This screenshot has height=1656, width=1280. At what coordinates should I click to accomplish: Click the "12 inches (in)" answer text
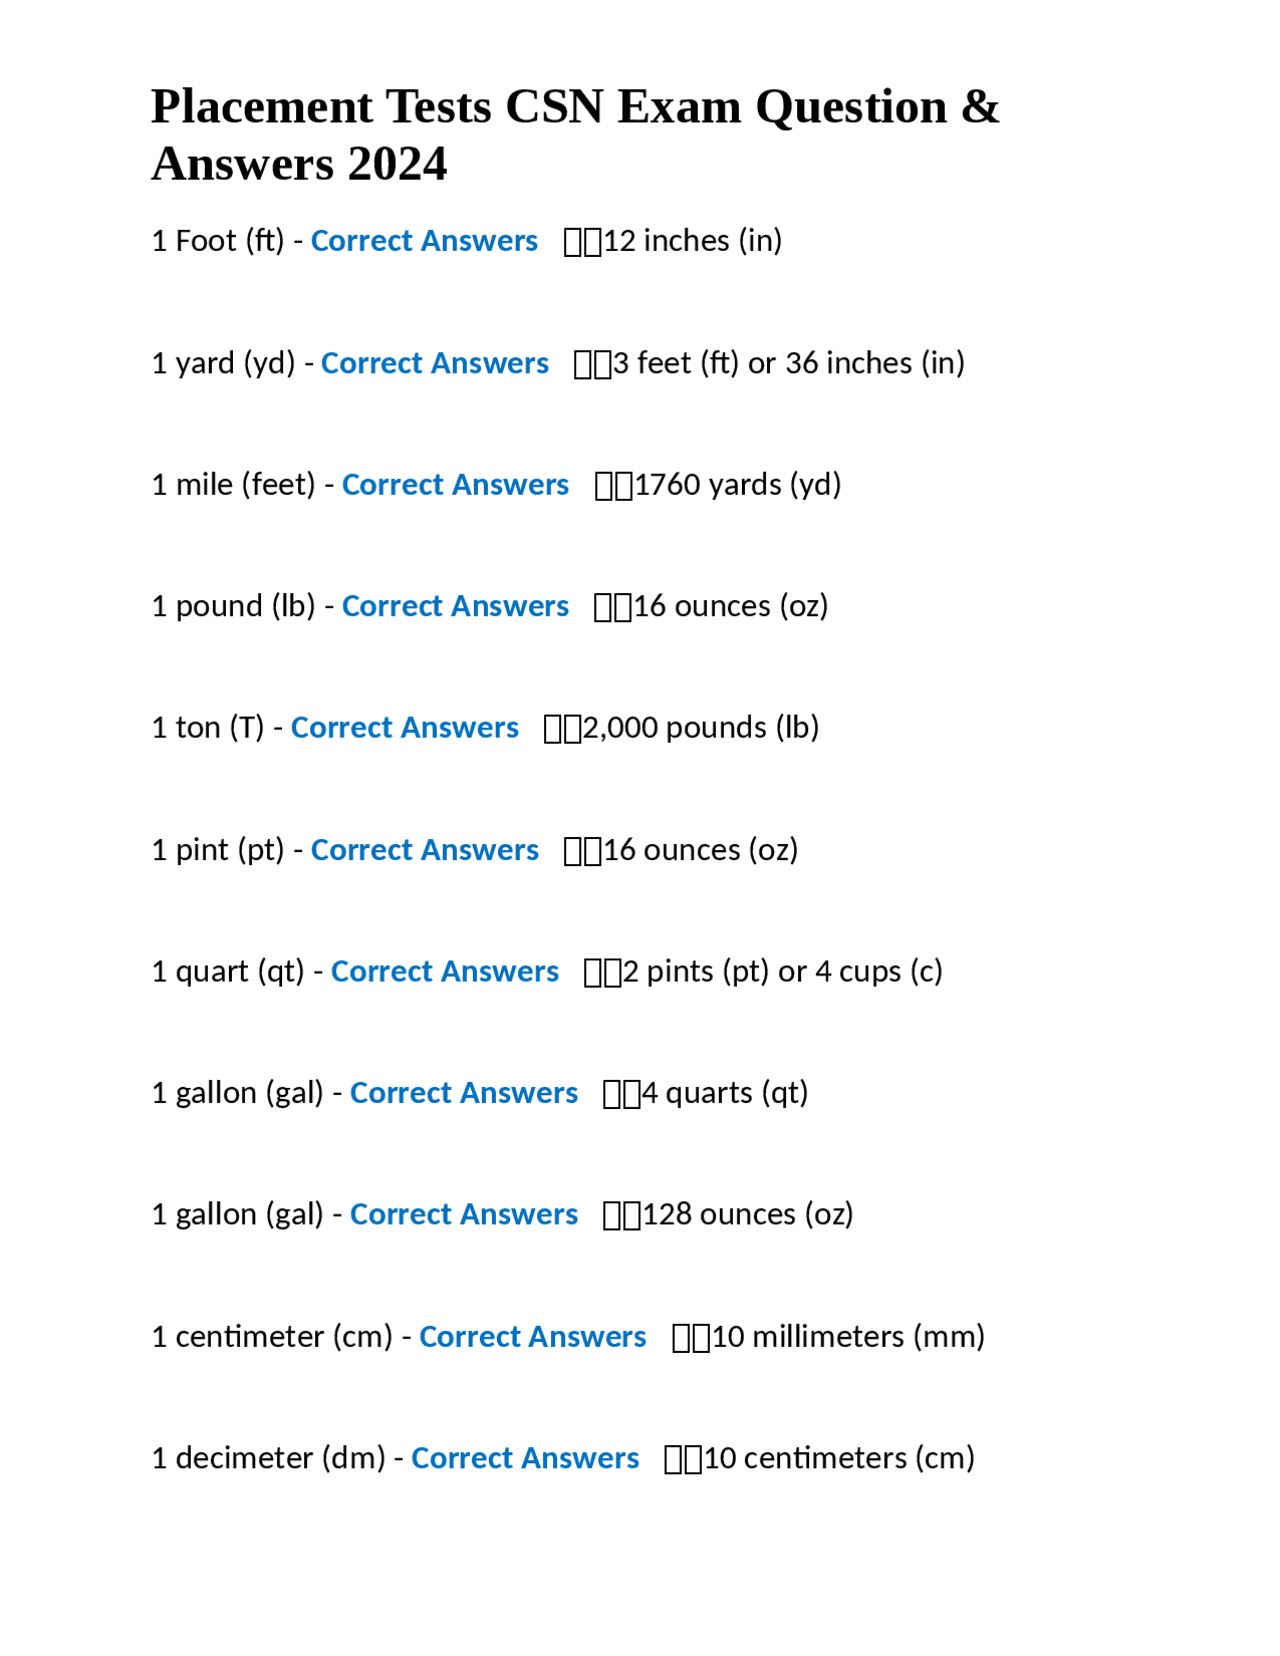click(x=692, y=241)
